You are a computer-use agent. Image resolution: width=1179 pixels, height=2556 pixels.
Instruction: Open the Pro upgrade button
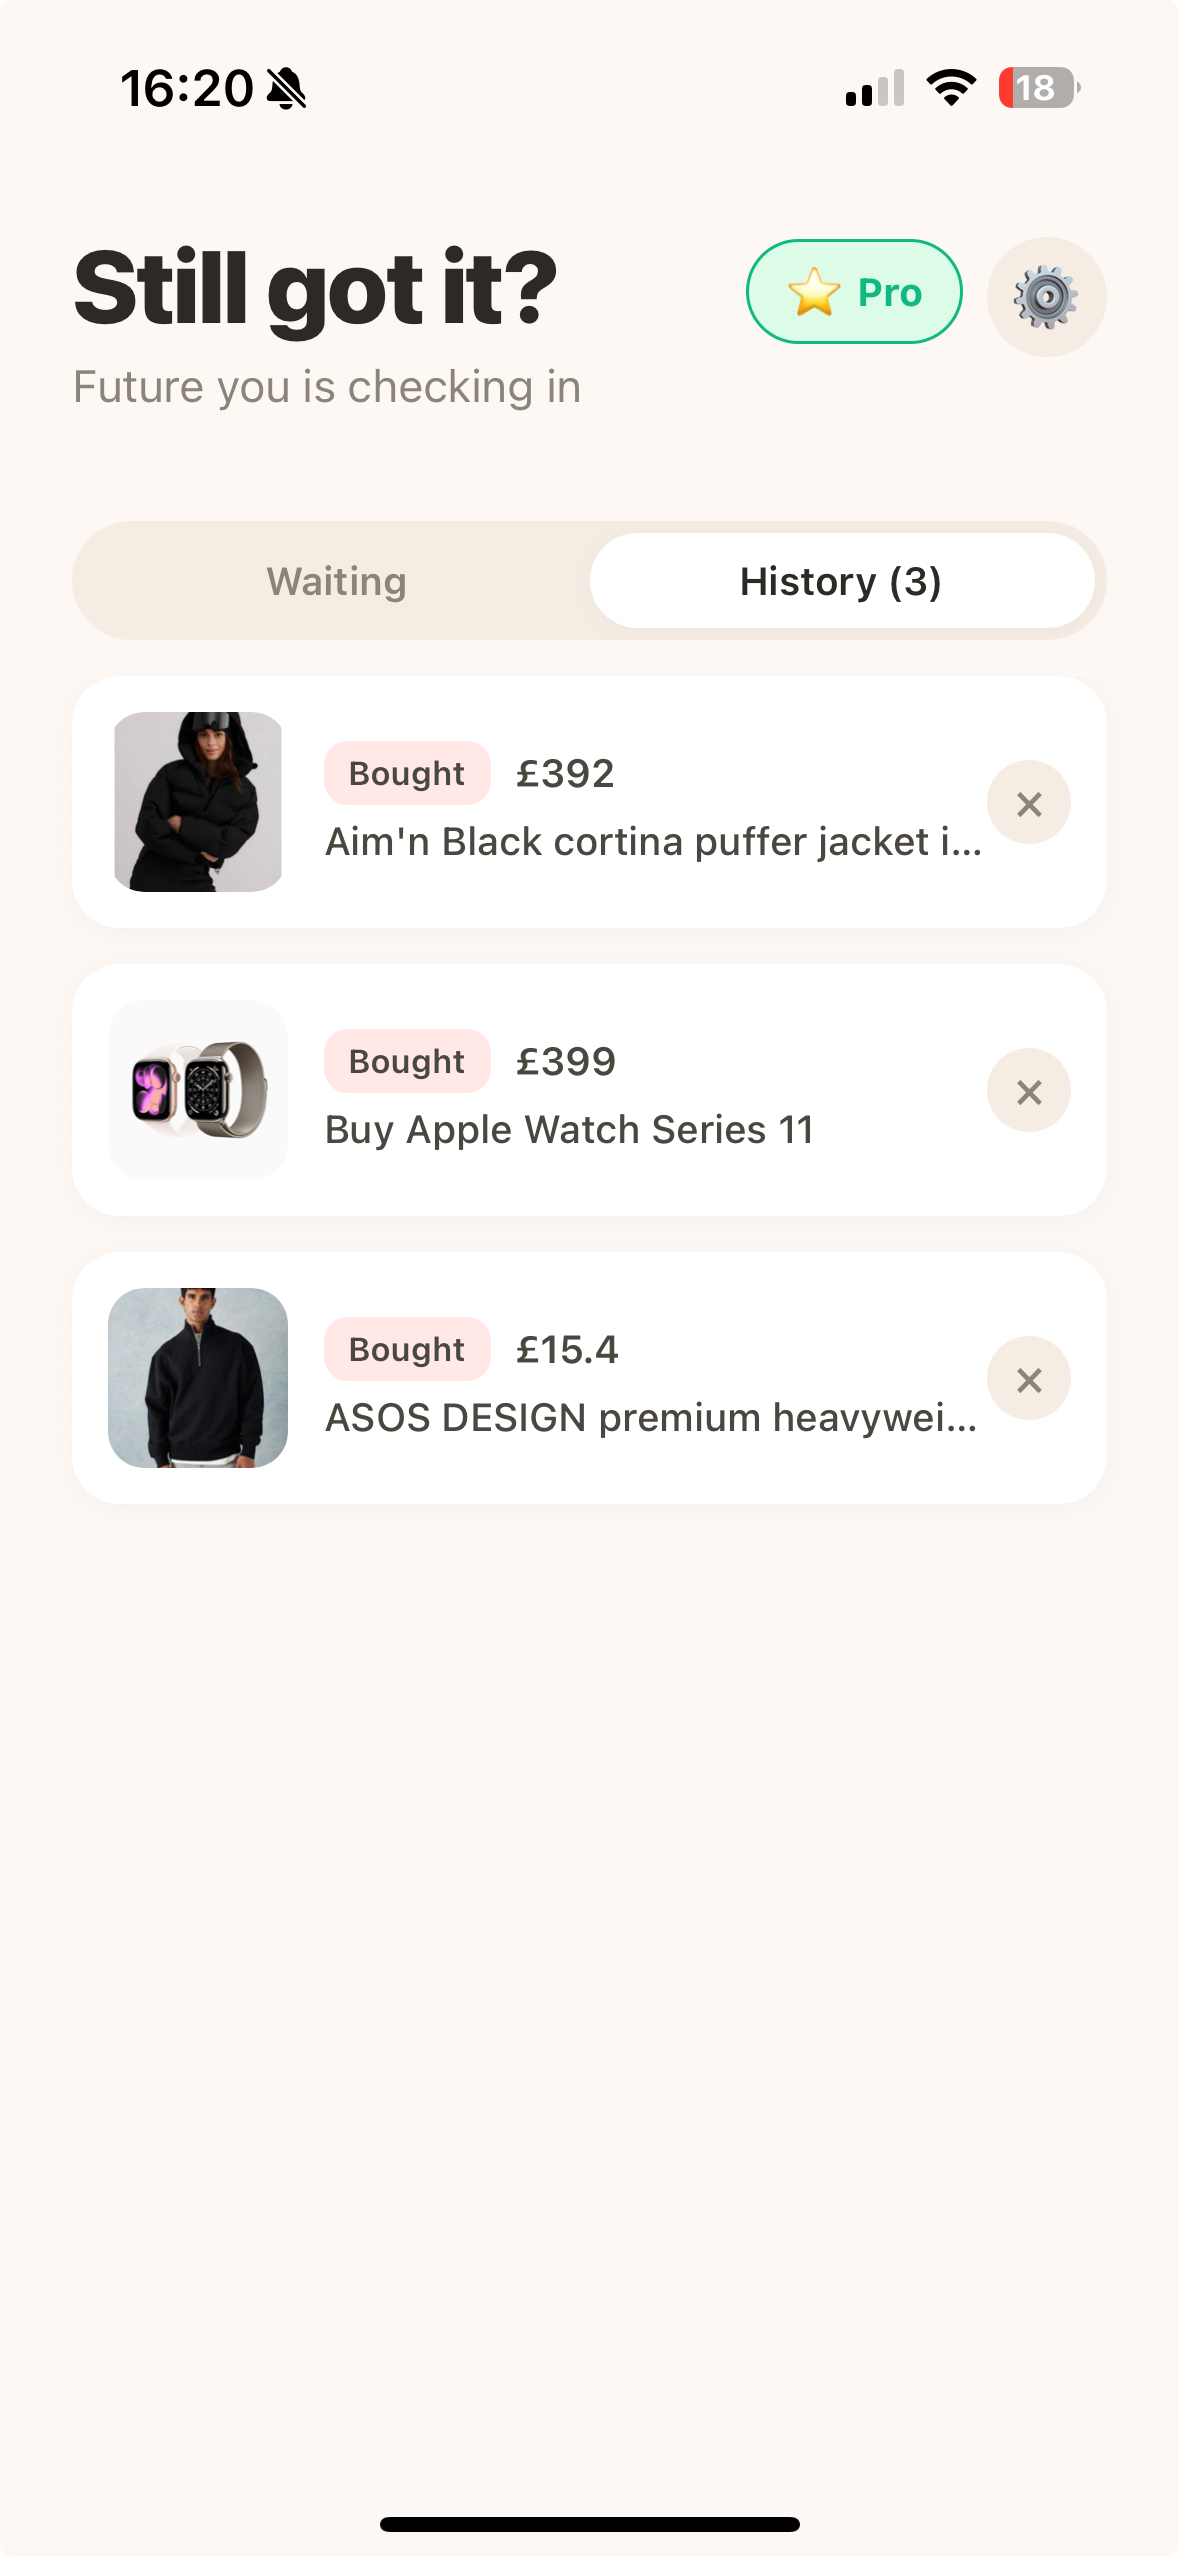pyautogui.click(x=855, y=292)
